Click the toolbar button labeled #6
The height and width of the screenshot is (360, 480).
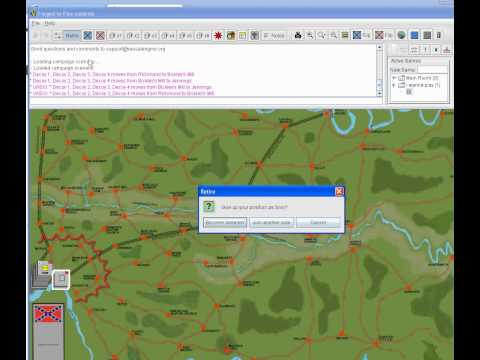[x=203, y=35]
